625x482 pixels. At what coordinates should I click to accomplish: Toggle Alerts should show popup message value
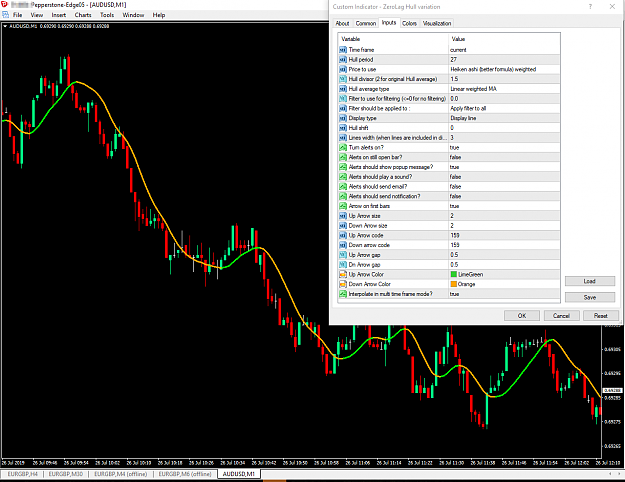(504, 167)
